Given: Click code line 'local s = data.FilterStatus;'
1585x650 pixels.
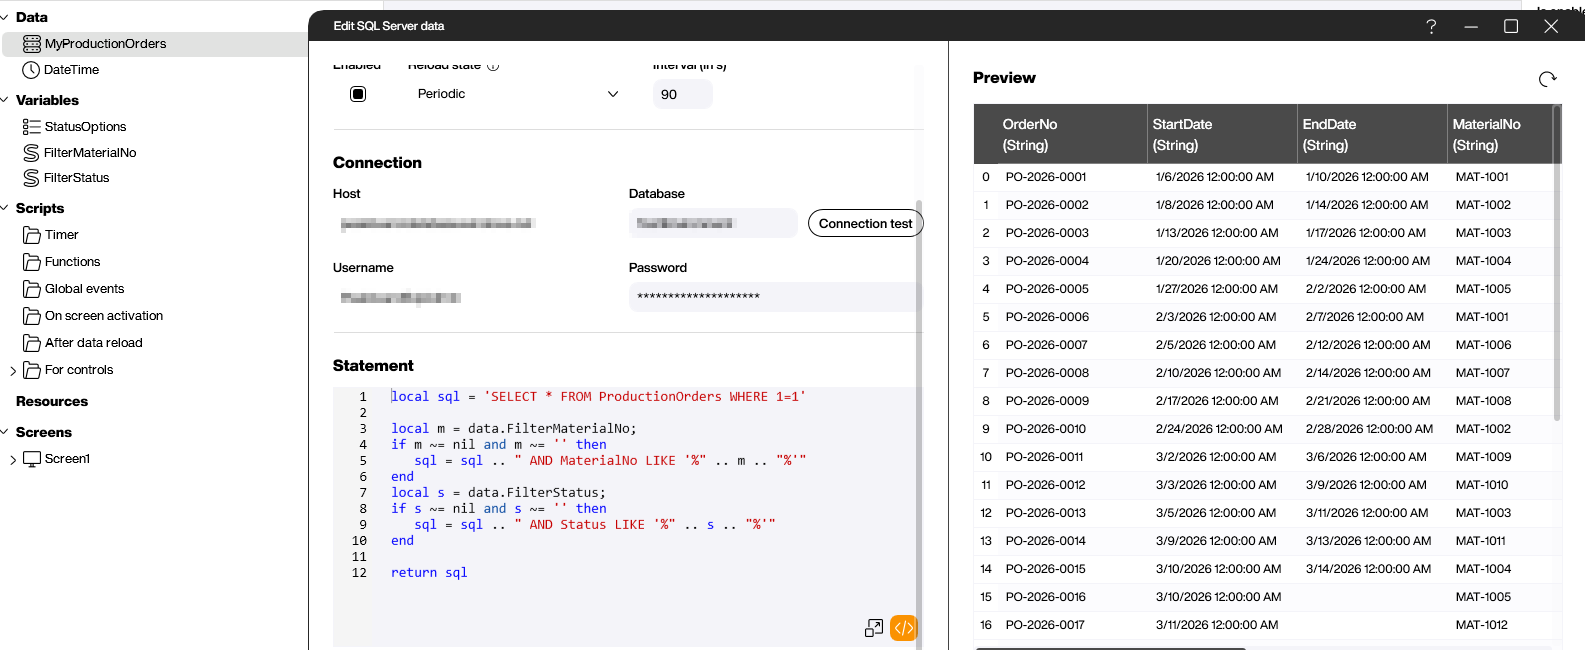Looking at the screenshot, I should pos(498,493).
